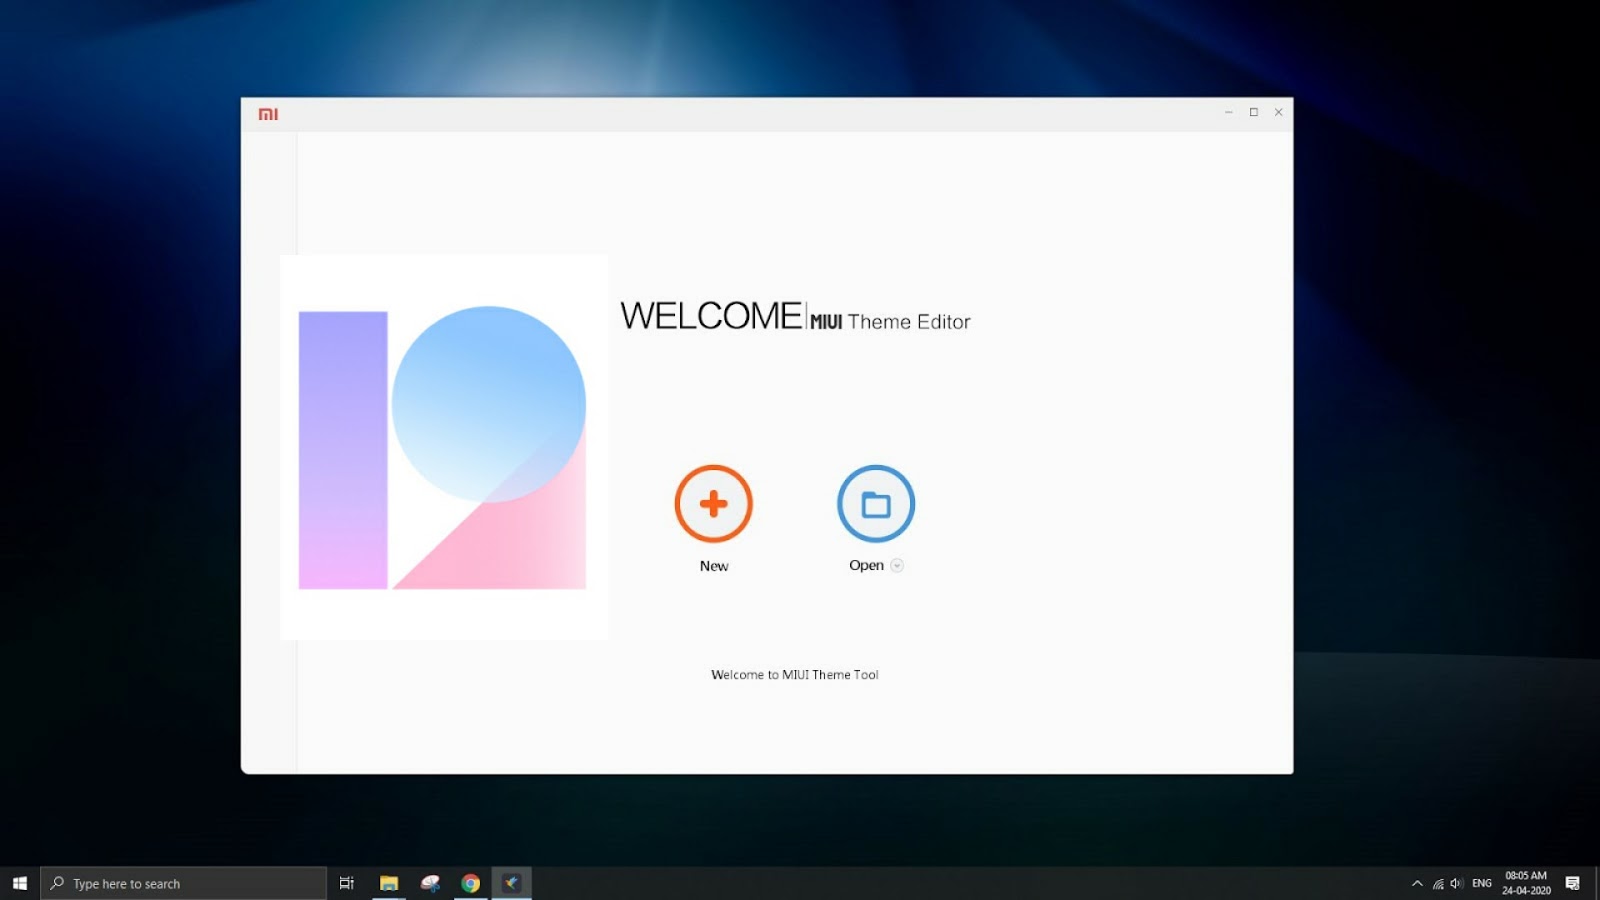Launch the MIUI Theme Editor from the taskbar
This screenshot has width=1600, height=900.
pos(512,883)
